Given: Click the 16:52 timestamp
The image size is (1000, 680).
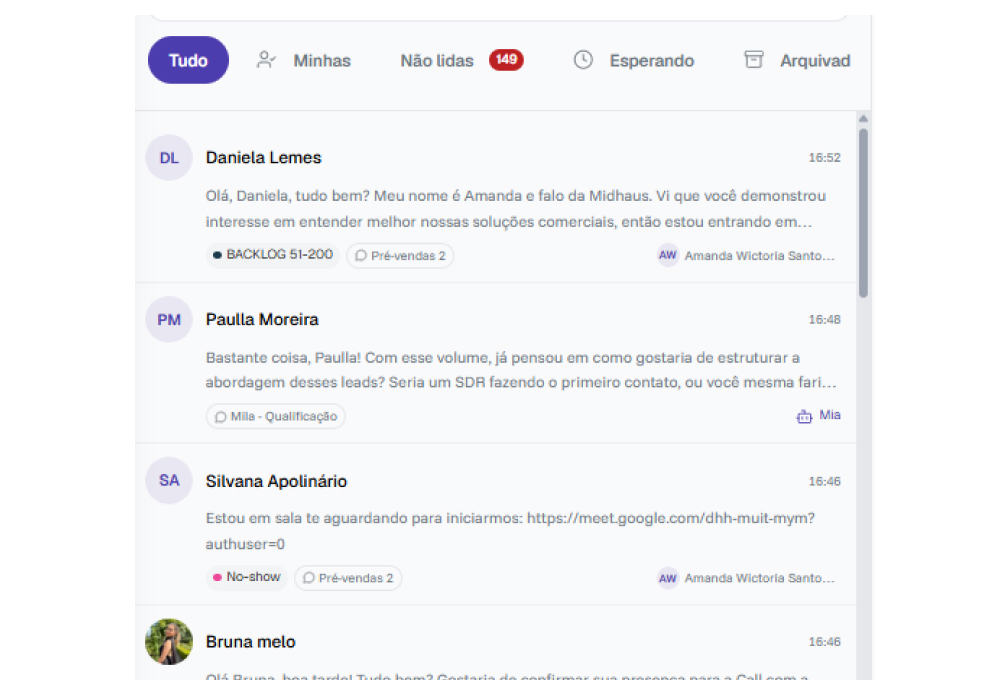Looking at the screenshot, I should tap(825, 158).
